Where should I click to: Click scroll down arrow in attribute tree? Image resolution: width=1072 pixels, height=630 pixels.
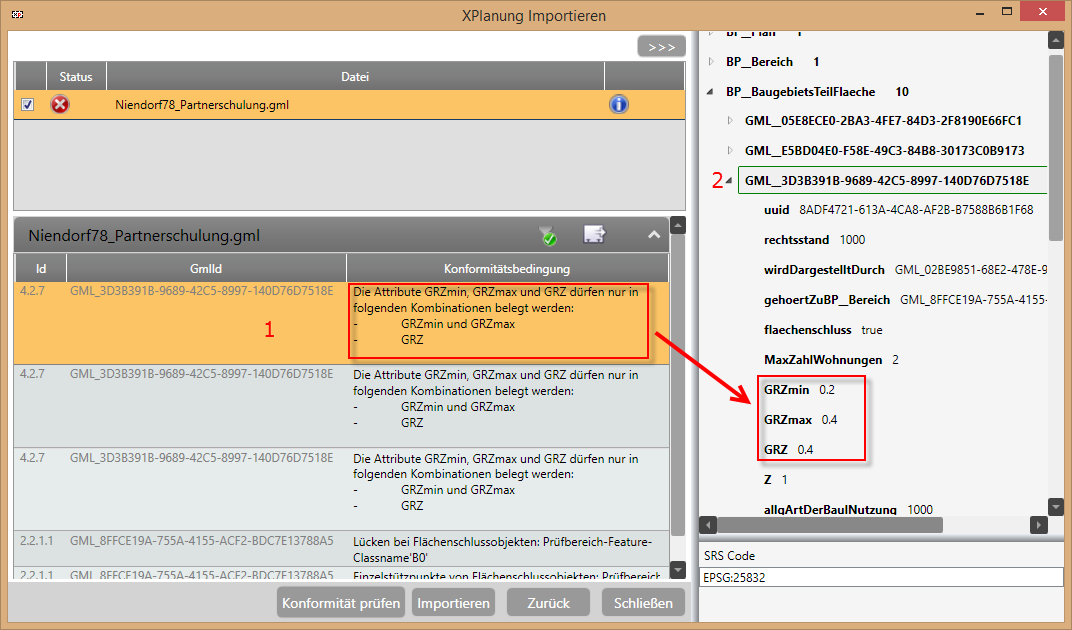coord(1055,507)
